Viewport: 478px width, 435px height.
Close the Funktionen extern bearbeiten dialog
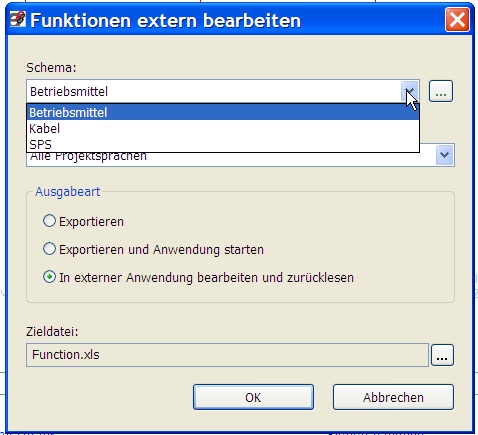[x=457, y=20]
